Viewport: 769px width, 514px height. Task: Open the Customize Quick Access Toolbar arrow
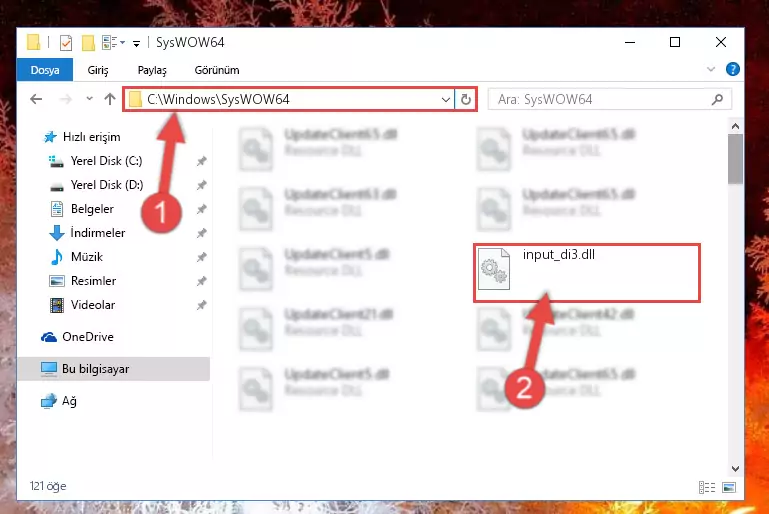click(x=136, y=44)
